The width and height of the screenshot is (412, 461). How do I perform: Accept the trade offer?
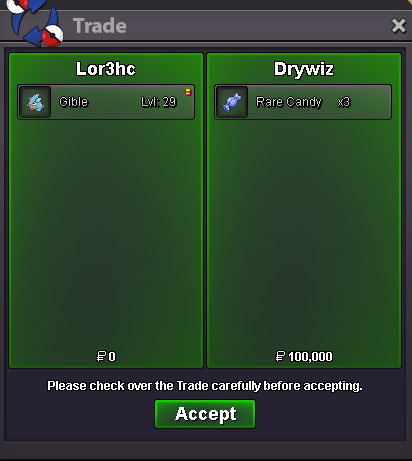coord(205,414)
